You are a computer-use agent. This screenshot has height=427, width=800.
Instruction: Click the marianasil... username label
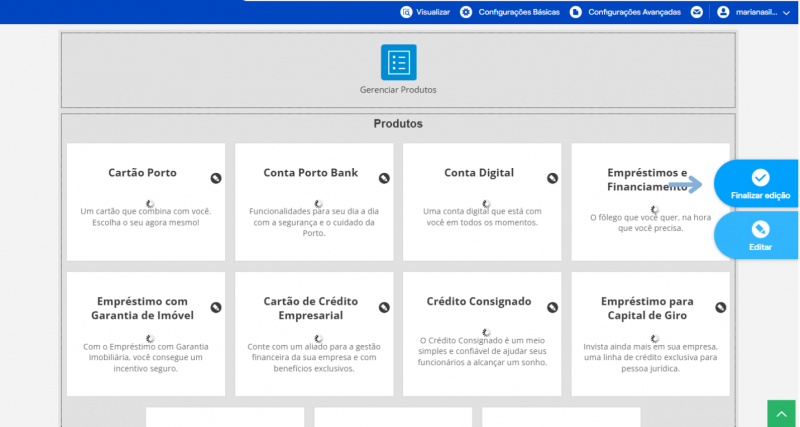pyautogui.click(x=756, y=12)
